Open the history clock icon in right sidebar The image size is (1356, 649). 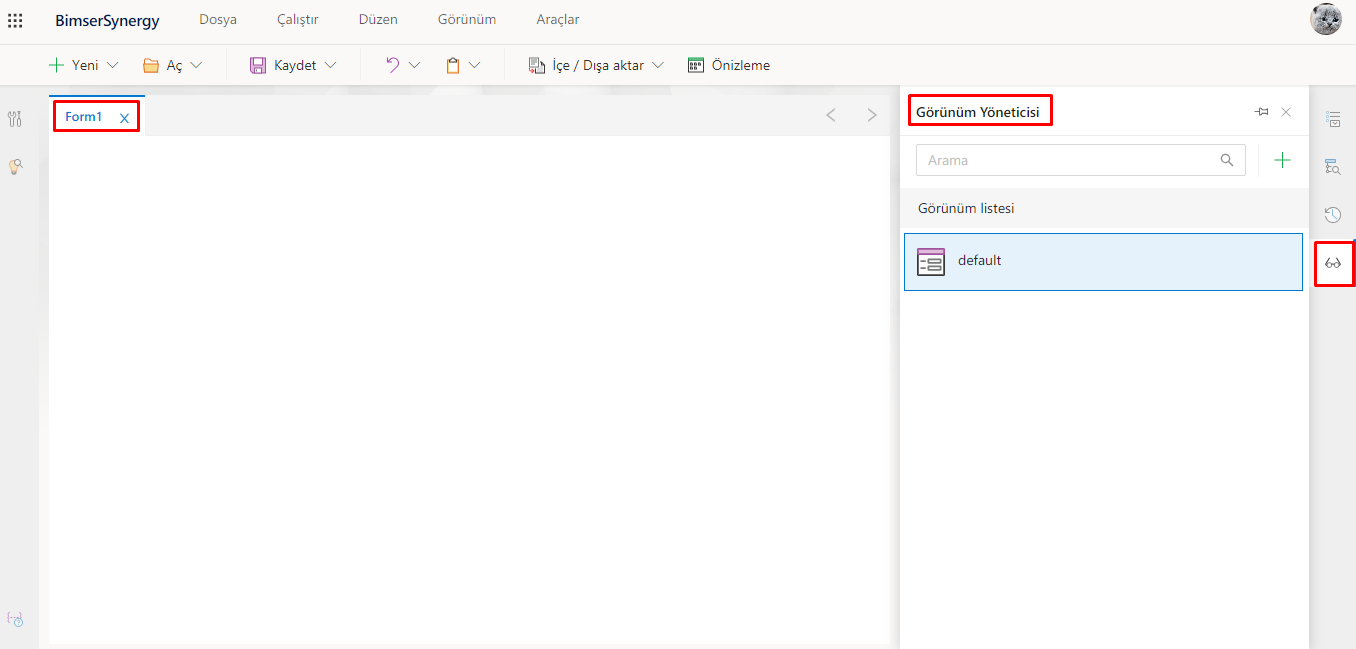tap(1332, 215)
